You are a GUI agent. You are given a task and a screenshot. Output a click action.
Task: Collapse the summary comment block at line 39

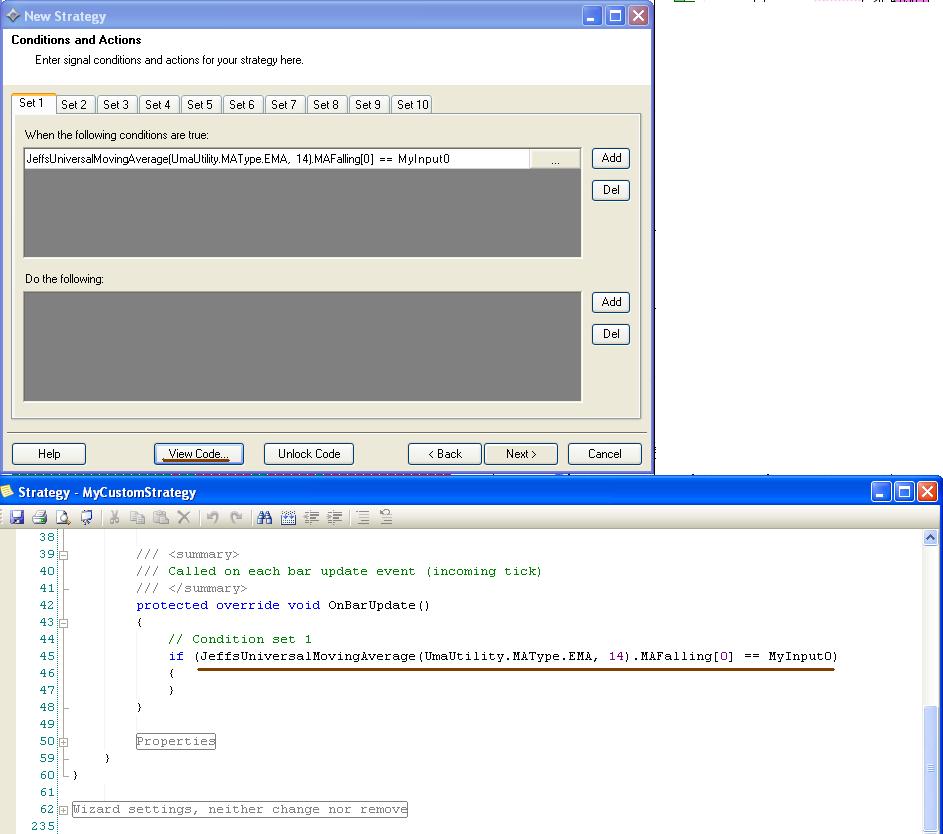[x=63, y=555]
